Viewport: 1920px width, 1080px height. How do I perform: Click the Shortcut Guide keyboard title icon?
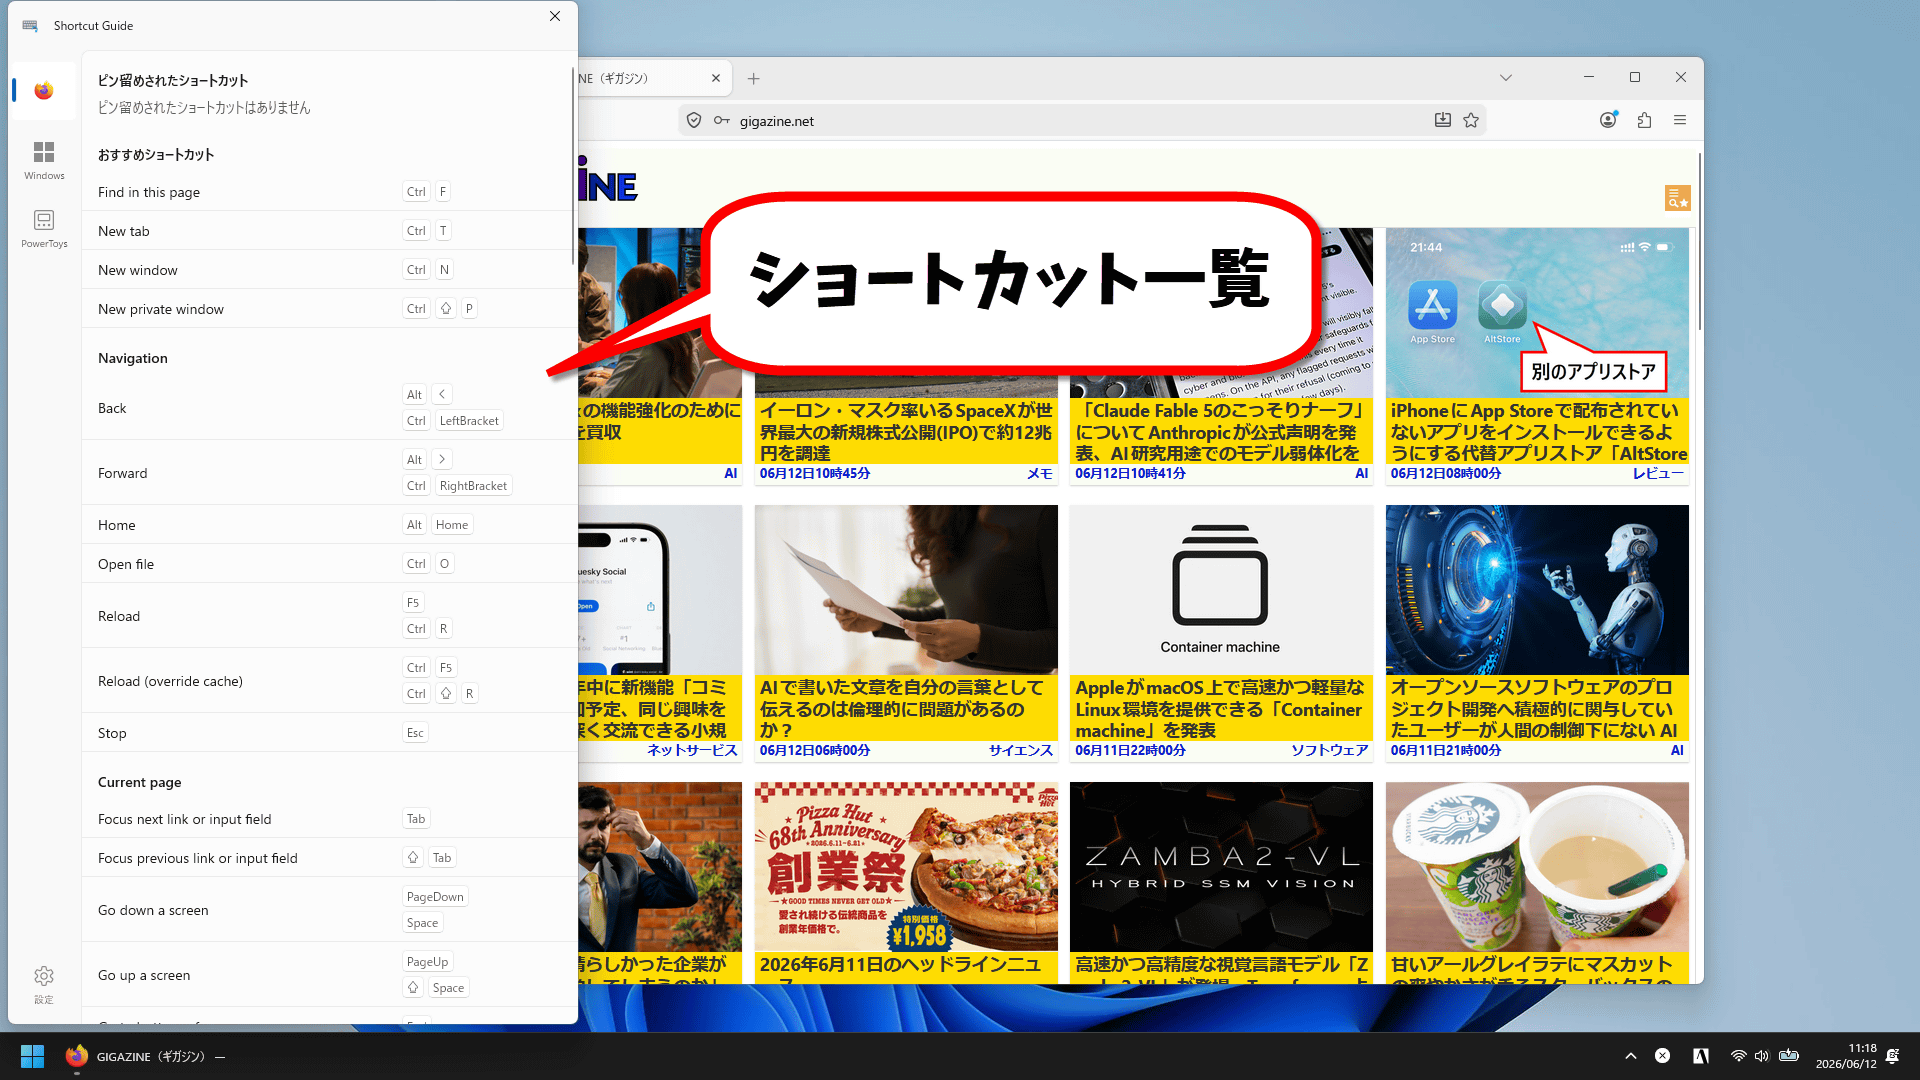(x=30, y=25)
